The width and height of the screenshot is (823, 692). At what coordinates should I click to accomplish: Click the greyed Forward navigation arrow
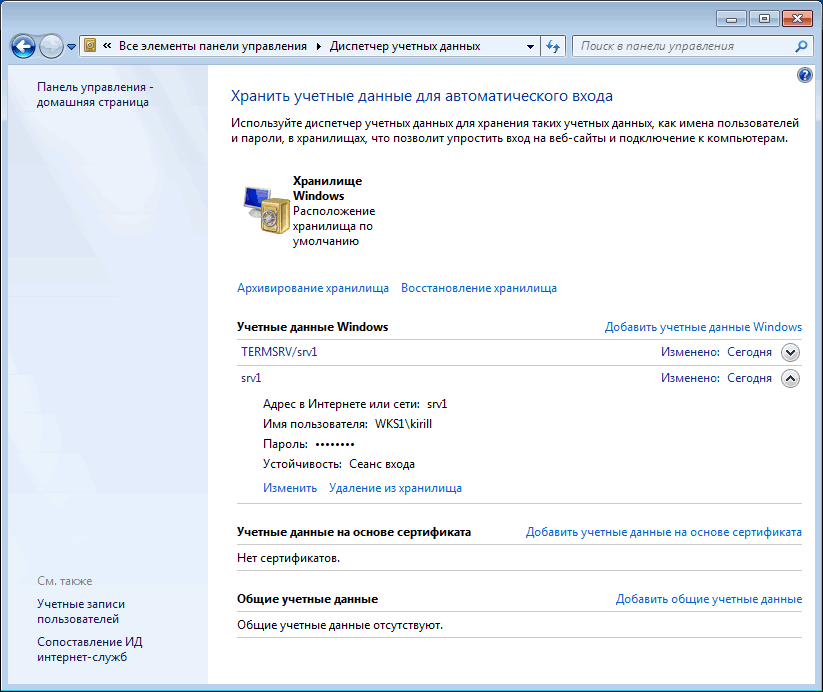coord(51,47)
